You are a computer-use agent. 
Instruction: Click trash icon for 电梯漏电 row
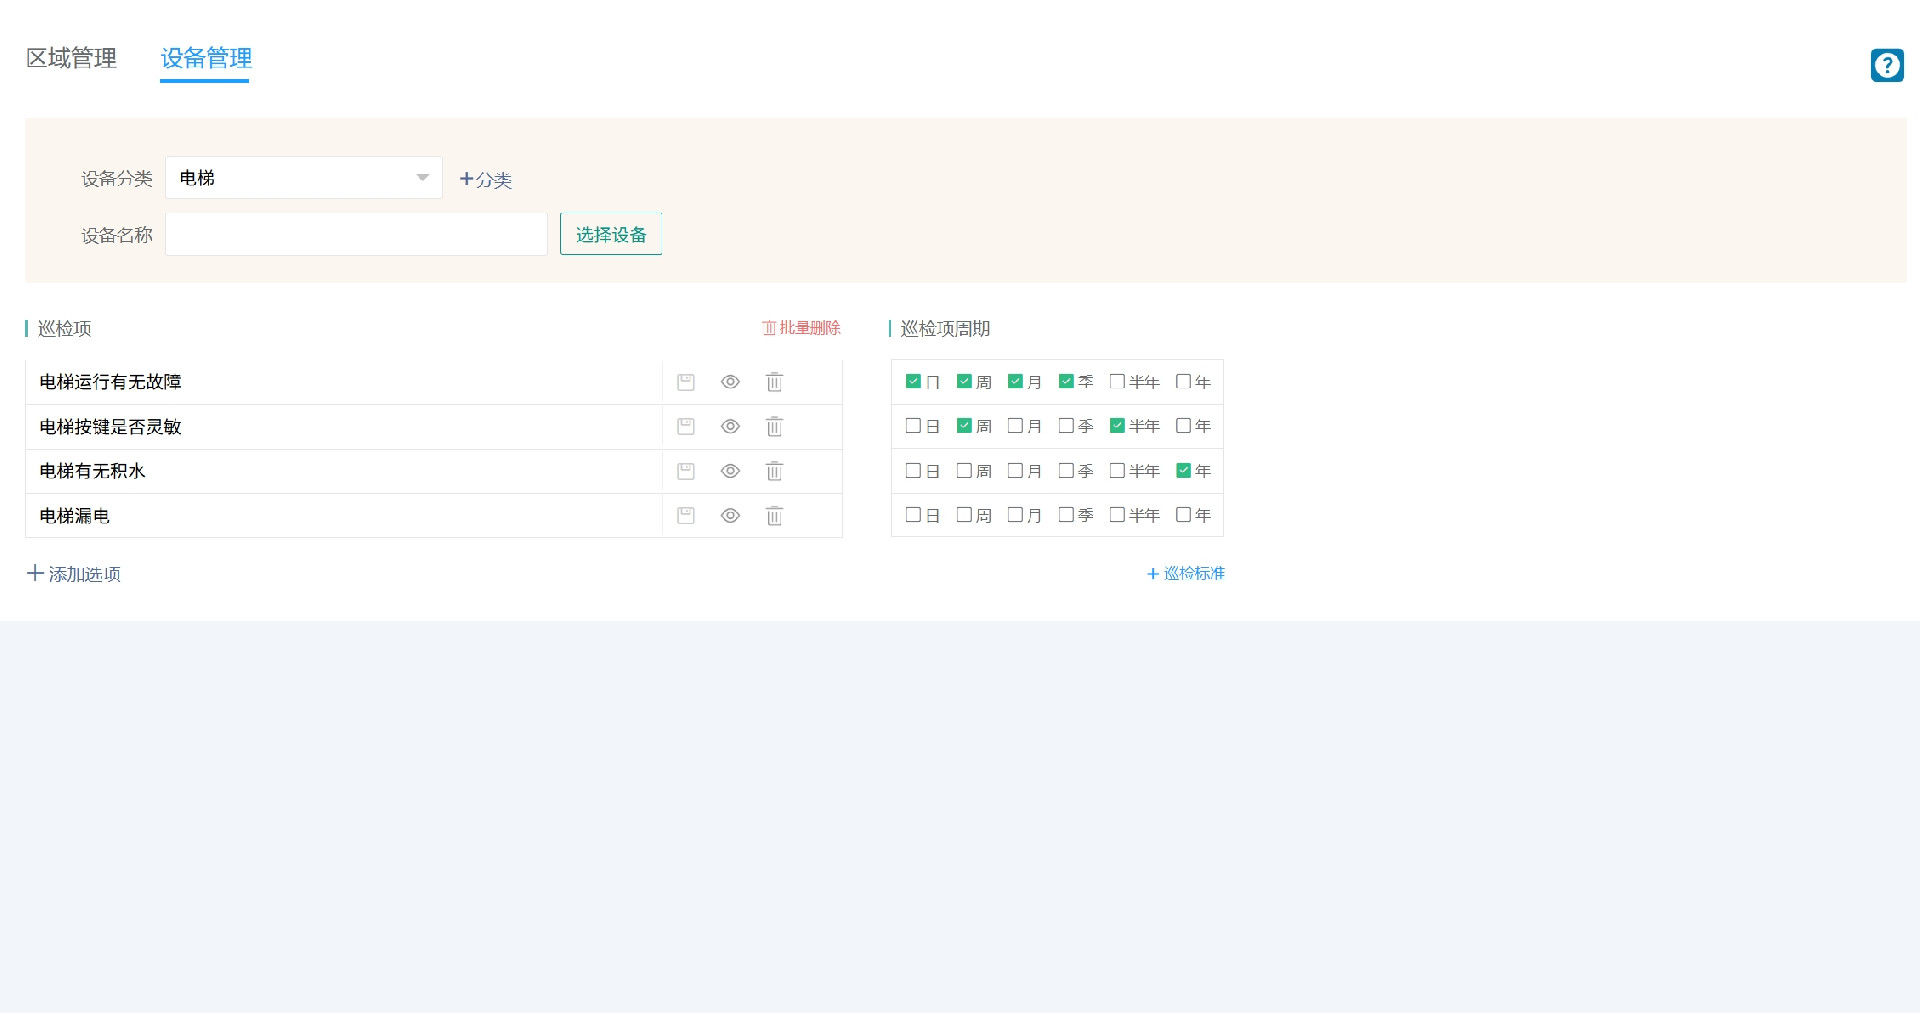coord(774,516)
